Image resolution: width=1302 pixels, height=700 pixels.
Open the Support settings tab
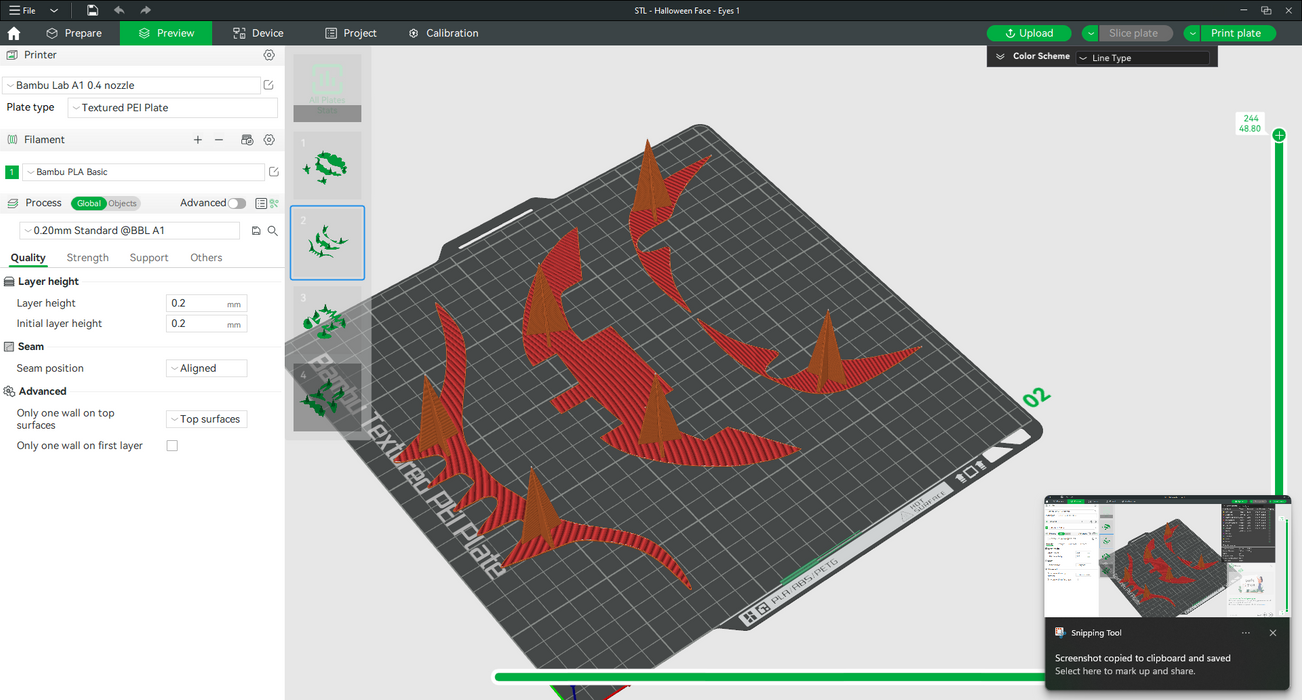tap(149, 258)
